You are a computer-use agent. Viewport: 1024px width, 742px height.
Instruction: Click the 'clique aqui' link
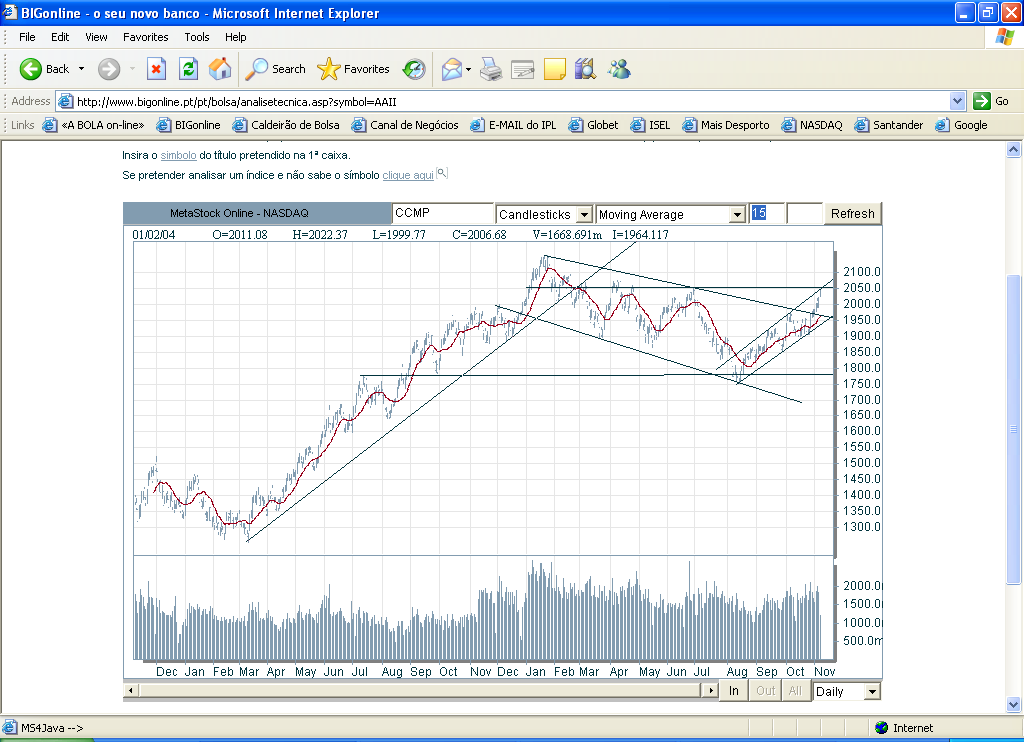click(x=407, y=175)
